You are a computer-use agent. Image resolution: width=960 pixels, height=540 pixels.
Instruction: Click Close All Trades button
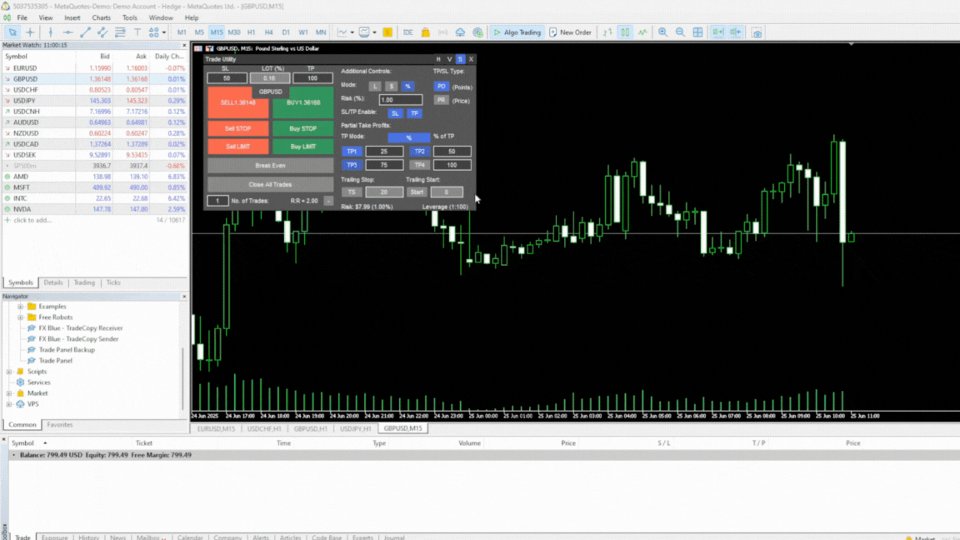pos(270,184)
